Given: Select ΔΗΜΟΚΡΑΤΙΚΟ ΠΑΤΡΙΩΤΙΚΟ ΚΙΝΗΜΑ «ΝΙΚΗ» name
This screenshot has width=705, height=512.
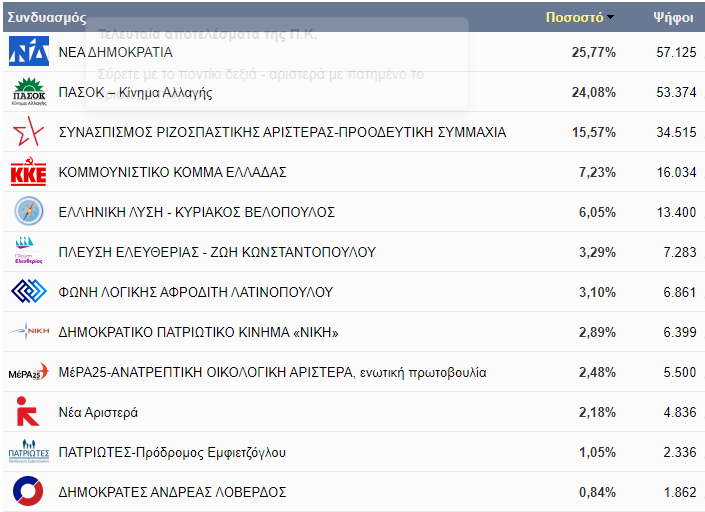Looking at the screenshot, I should coord(198,332).
